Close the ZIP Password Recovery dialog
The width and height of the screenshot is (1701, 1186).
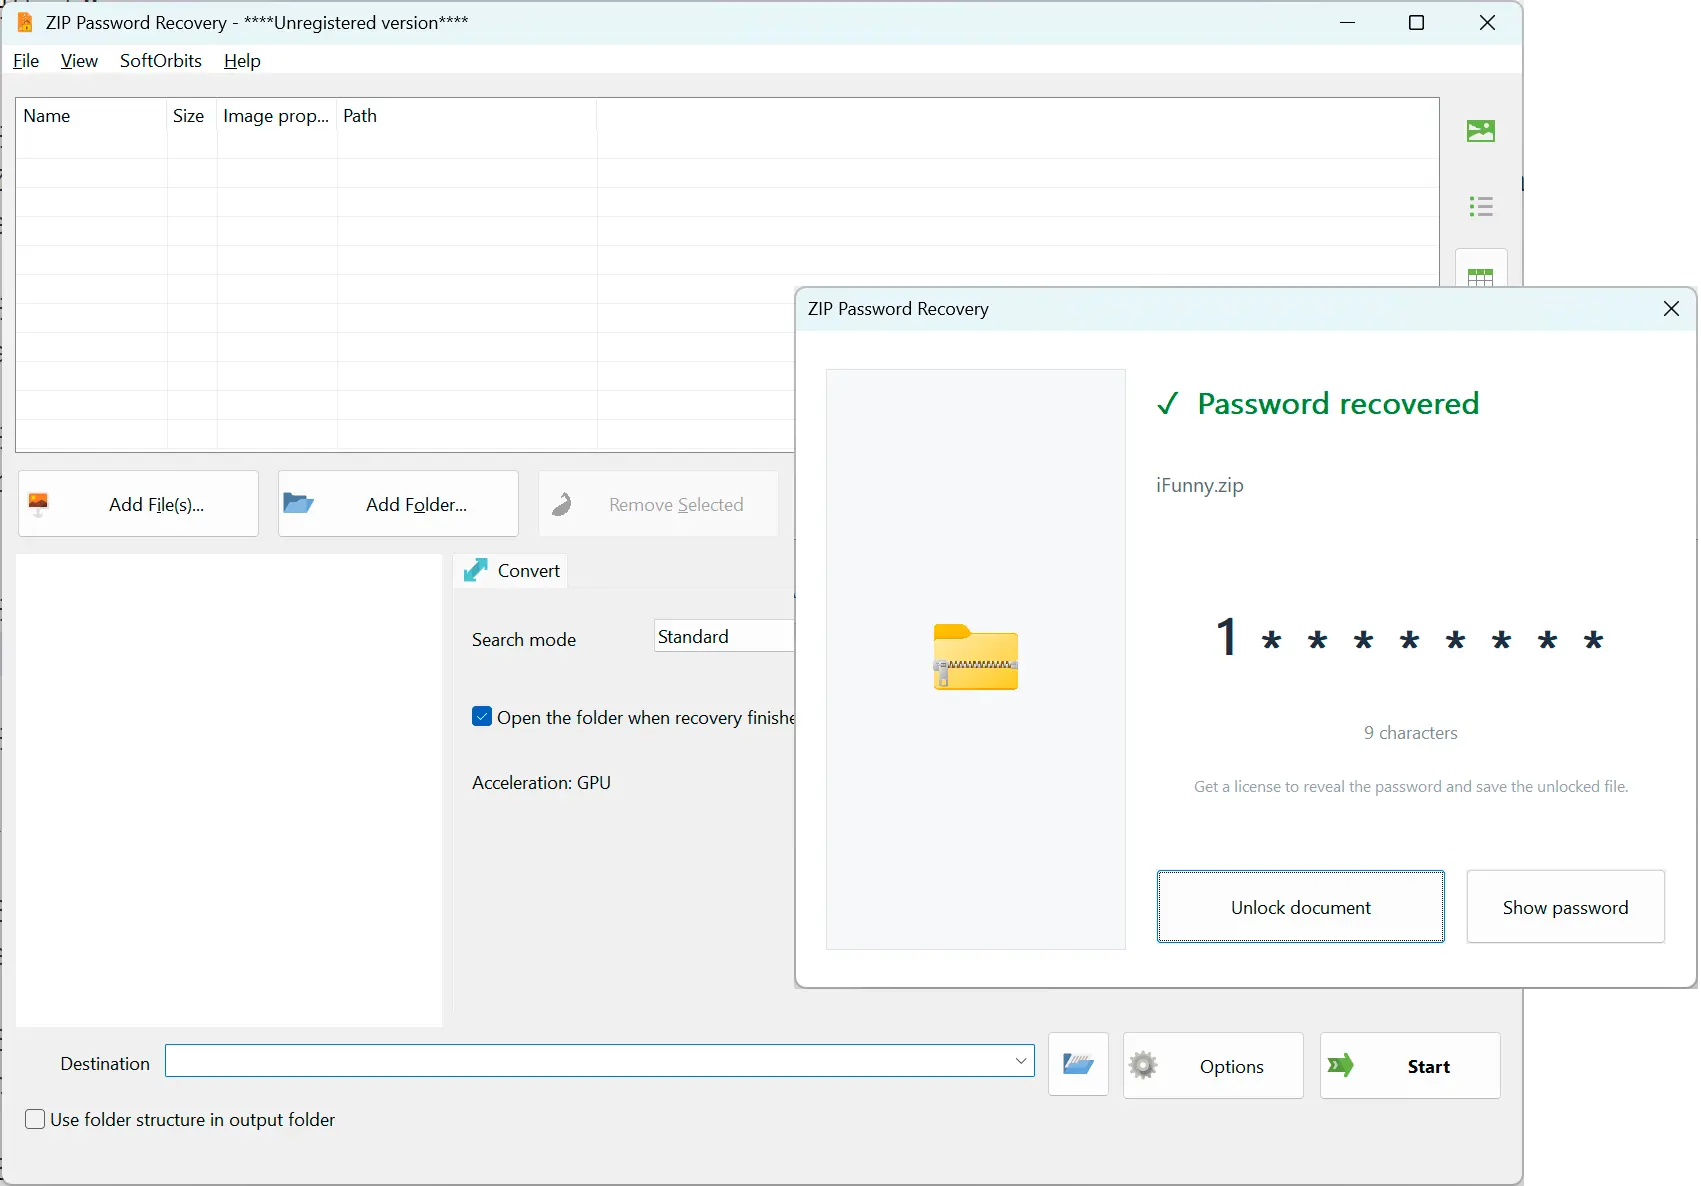1671,309
